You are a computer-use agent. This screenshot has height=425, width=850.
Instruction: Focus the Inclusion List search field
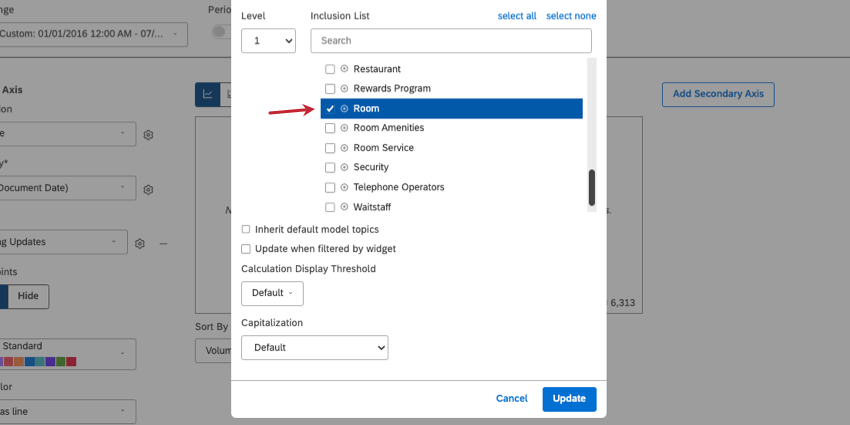tap(451, 41)
